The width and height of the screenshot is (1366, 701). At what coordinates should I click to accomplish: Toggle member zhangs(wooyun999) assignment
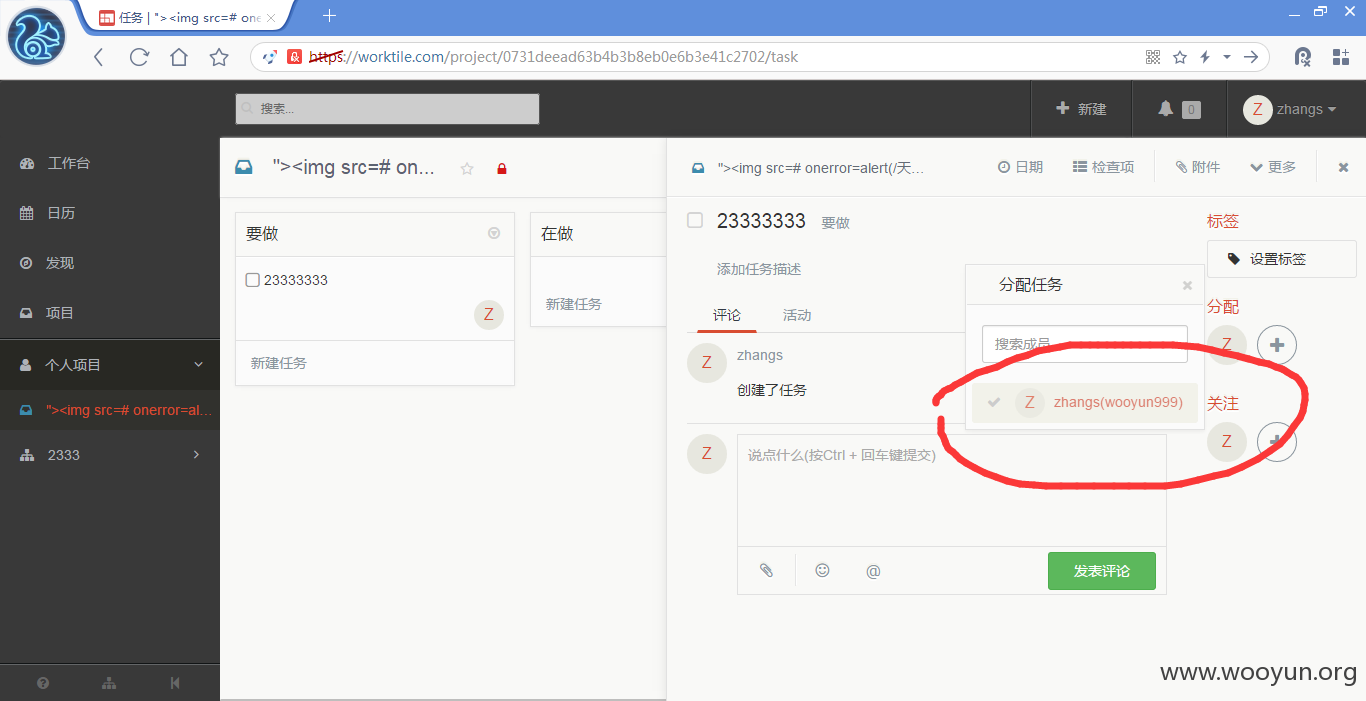click(1085, 403)
